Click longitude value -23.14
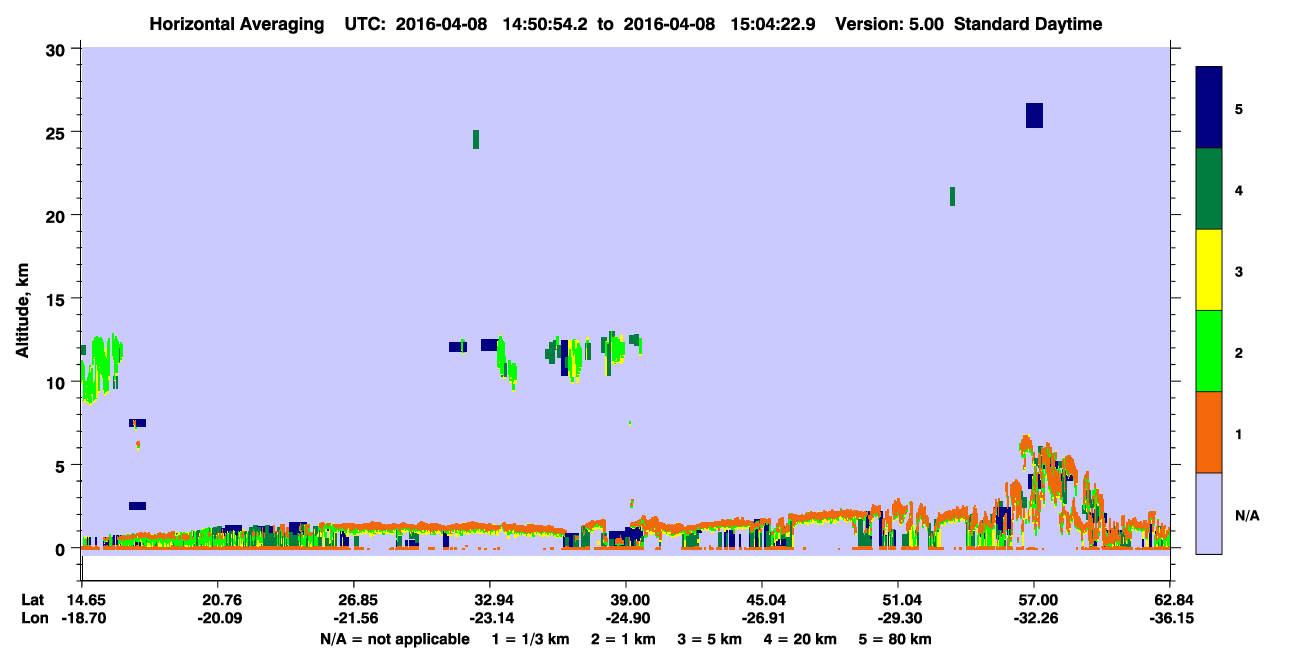The width and height of the screenshot is (1300, 667). point(490,619)
